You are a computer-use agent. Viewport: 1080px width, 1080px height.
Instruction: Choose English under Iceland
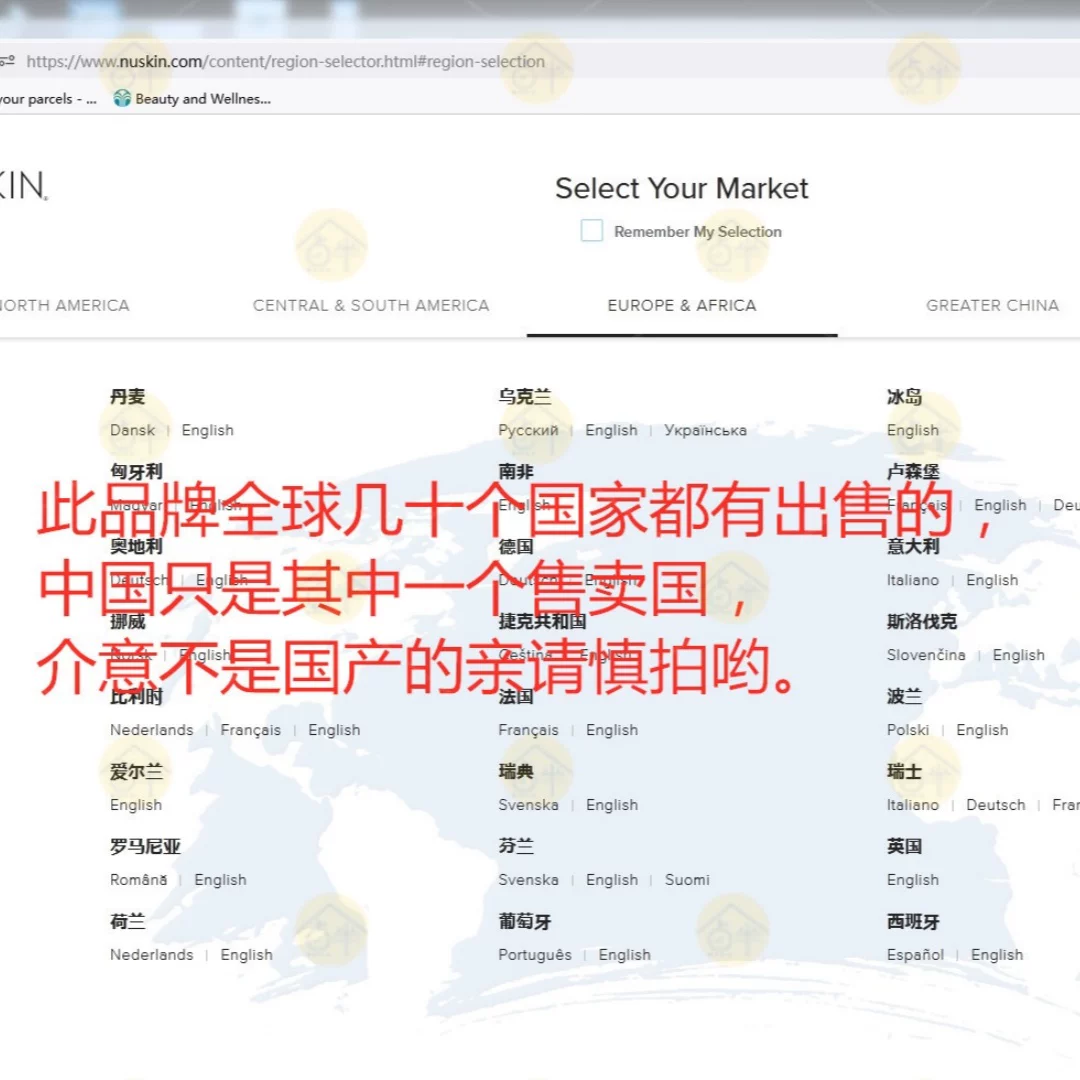coord(912,430)
